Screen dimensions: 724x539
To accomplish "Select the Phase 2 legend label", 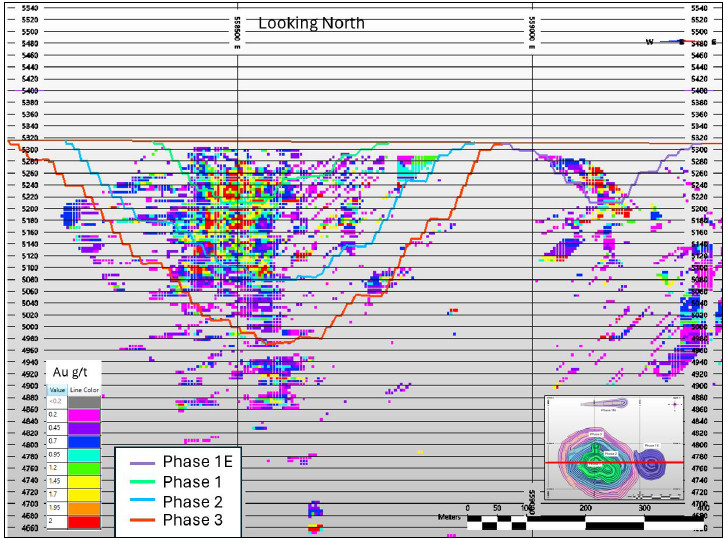I will (193, 502).
